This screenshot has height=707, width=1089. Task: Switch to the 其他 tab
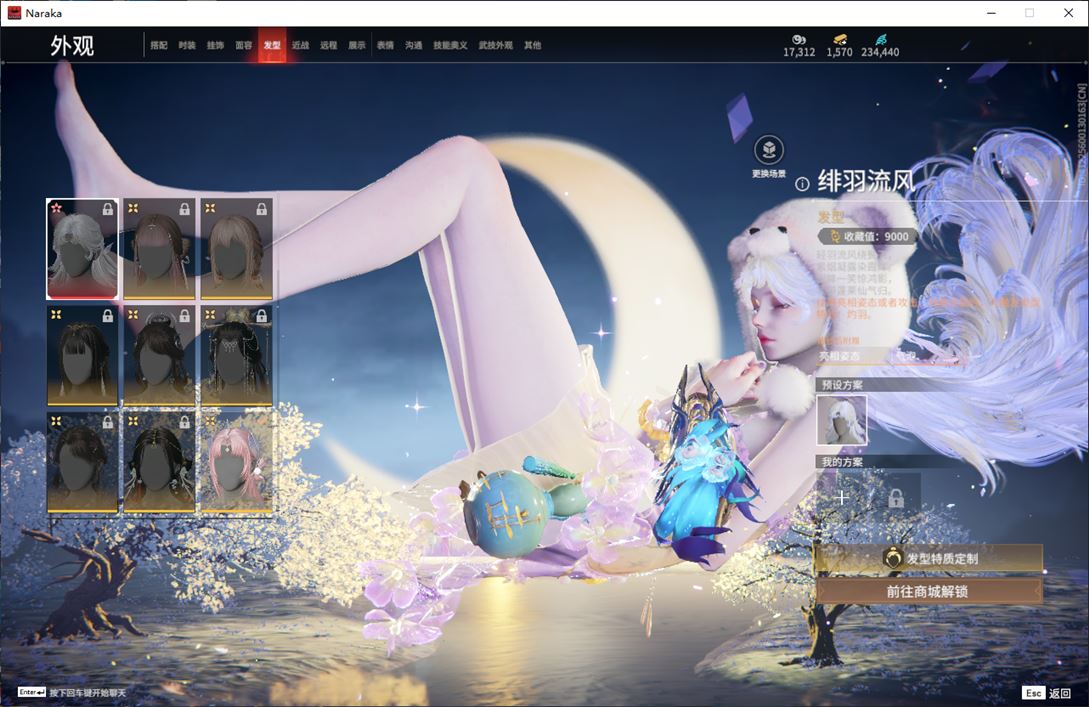click(x=533, y=45)
